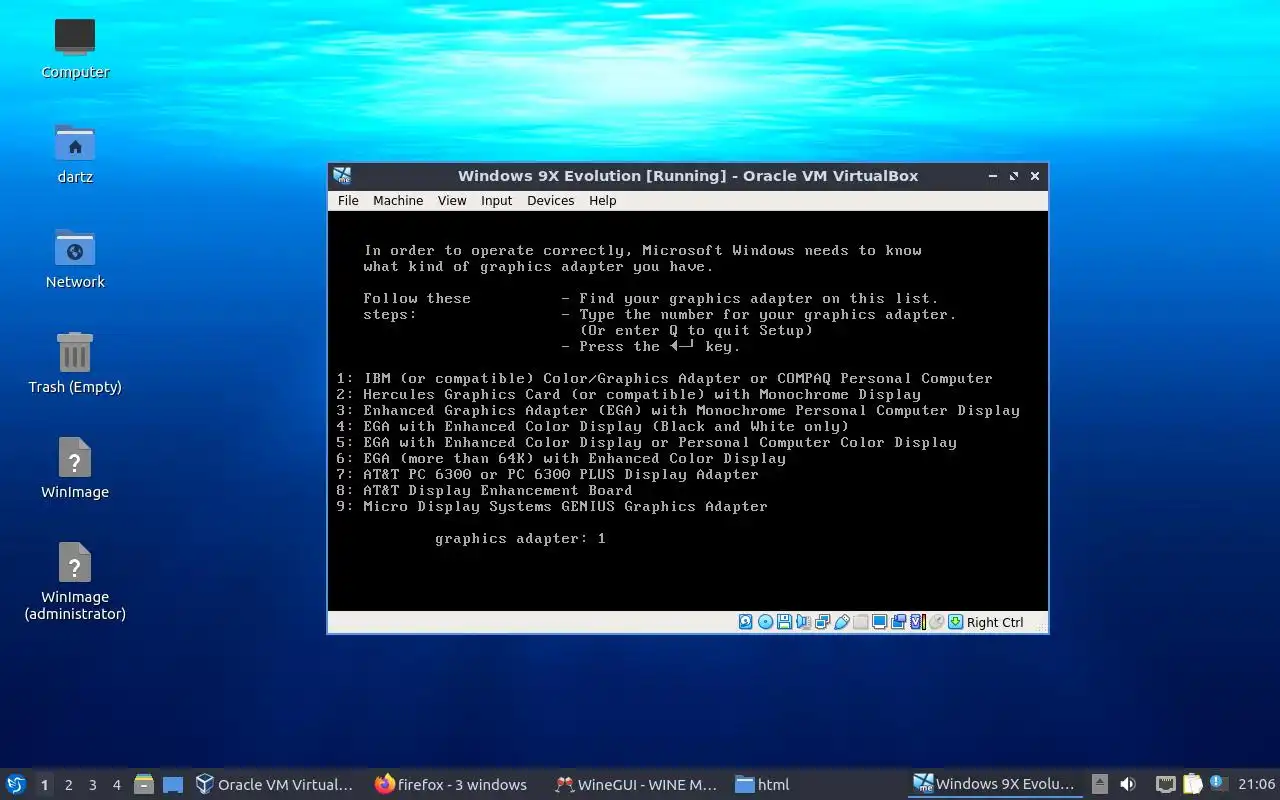Image resolution: width=1280 pixels, height=800 pixels.
Task: Switch to workspace 3
Action: pyautogui.click(x=92, y=785)
